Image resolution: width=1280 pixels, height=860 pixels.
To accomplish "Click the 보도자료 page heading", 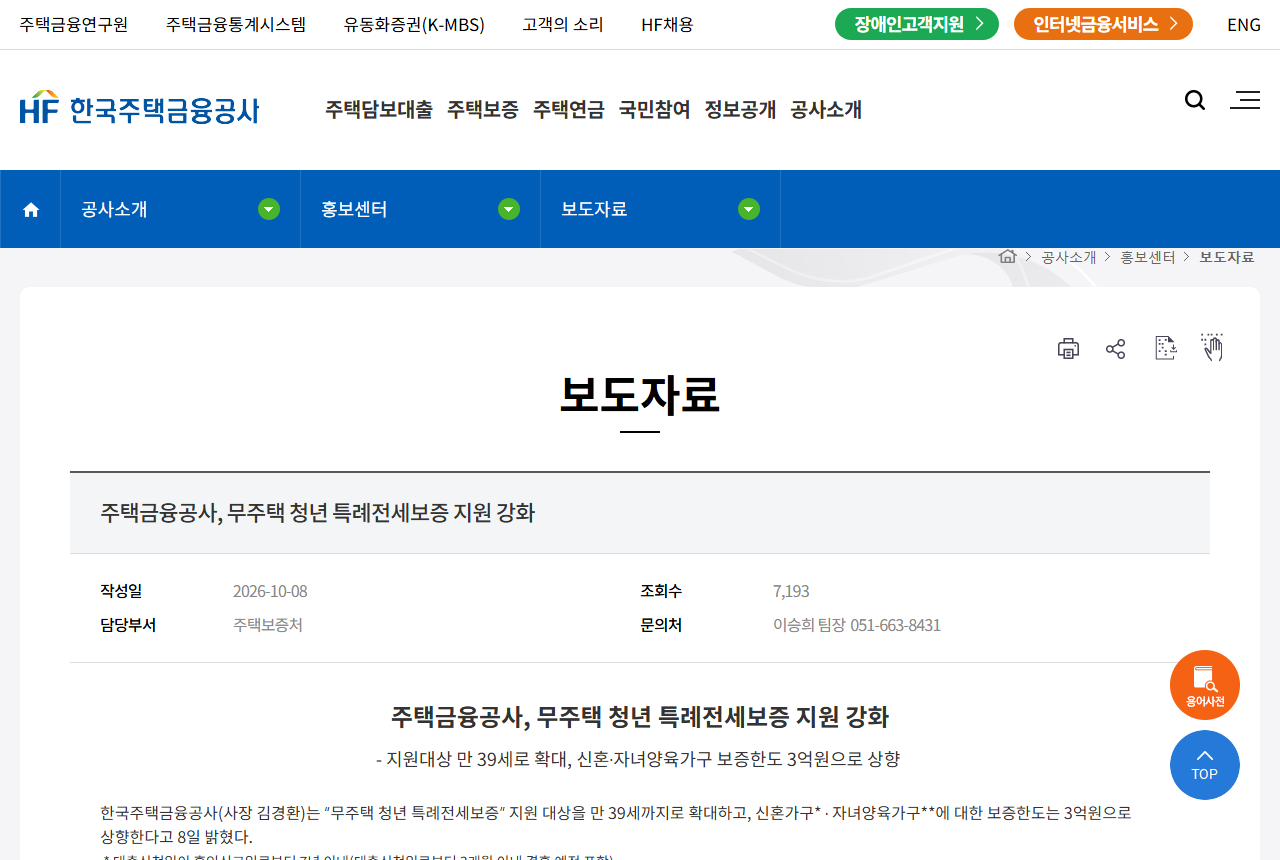I will pos(640,394).
